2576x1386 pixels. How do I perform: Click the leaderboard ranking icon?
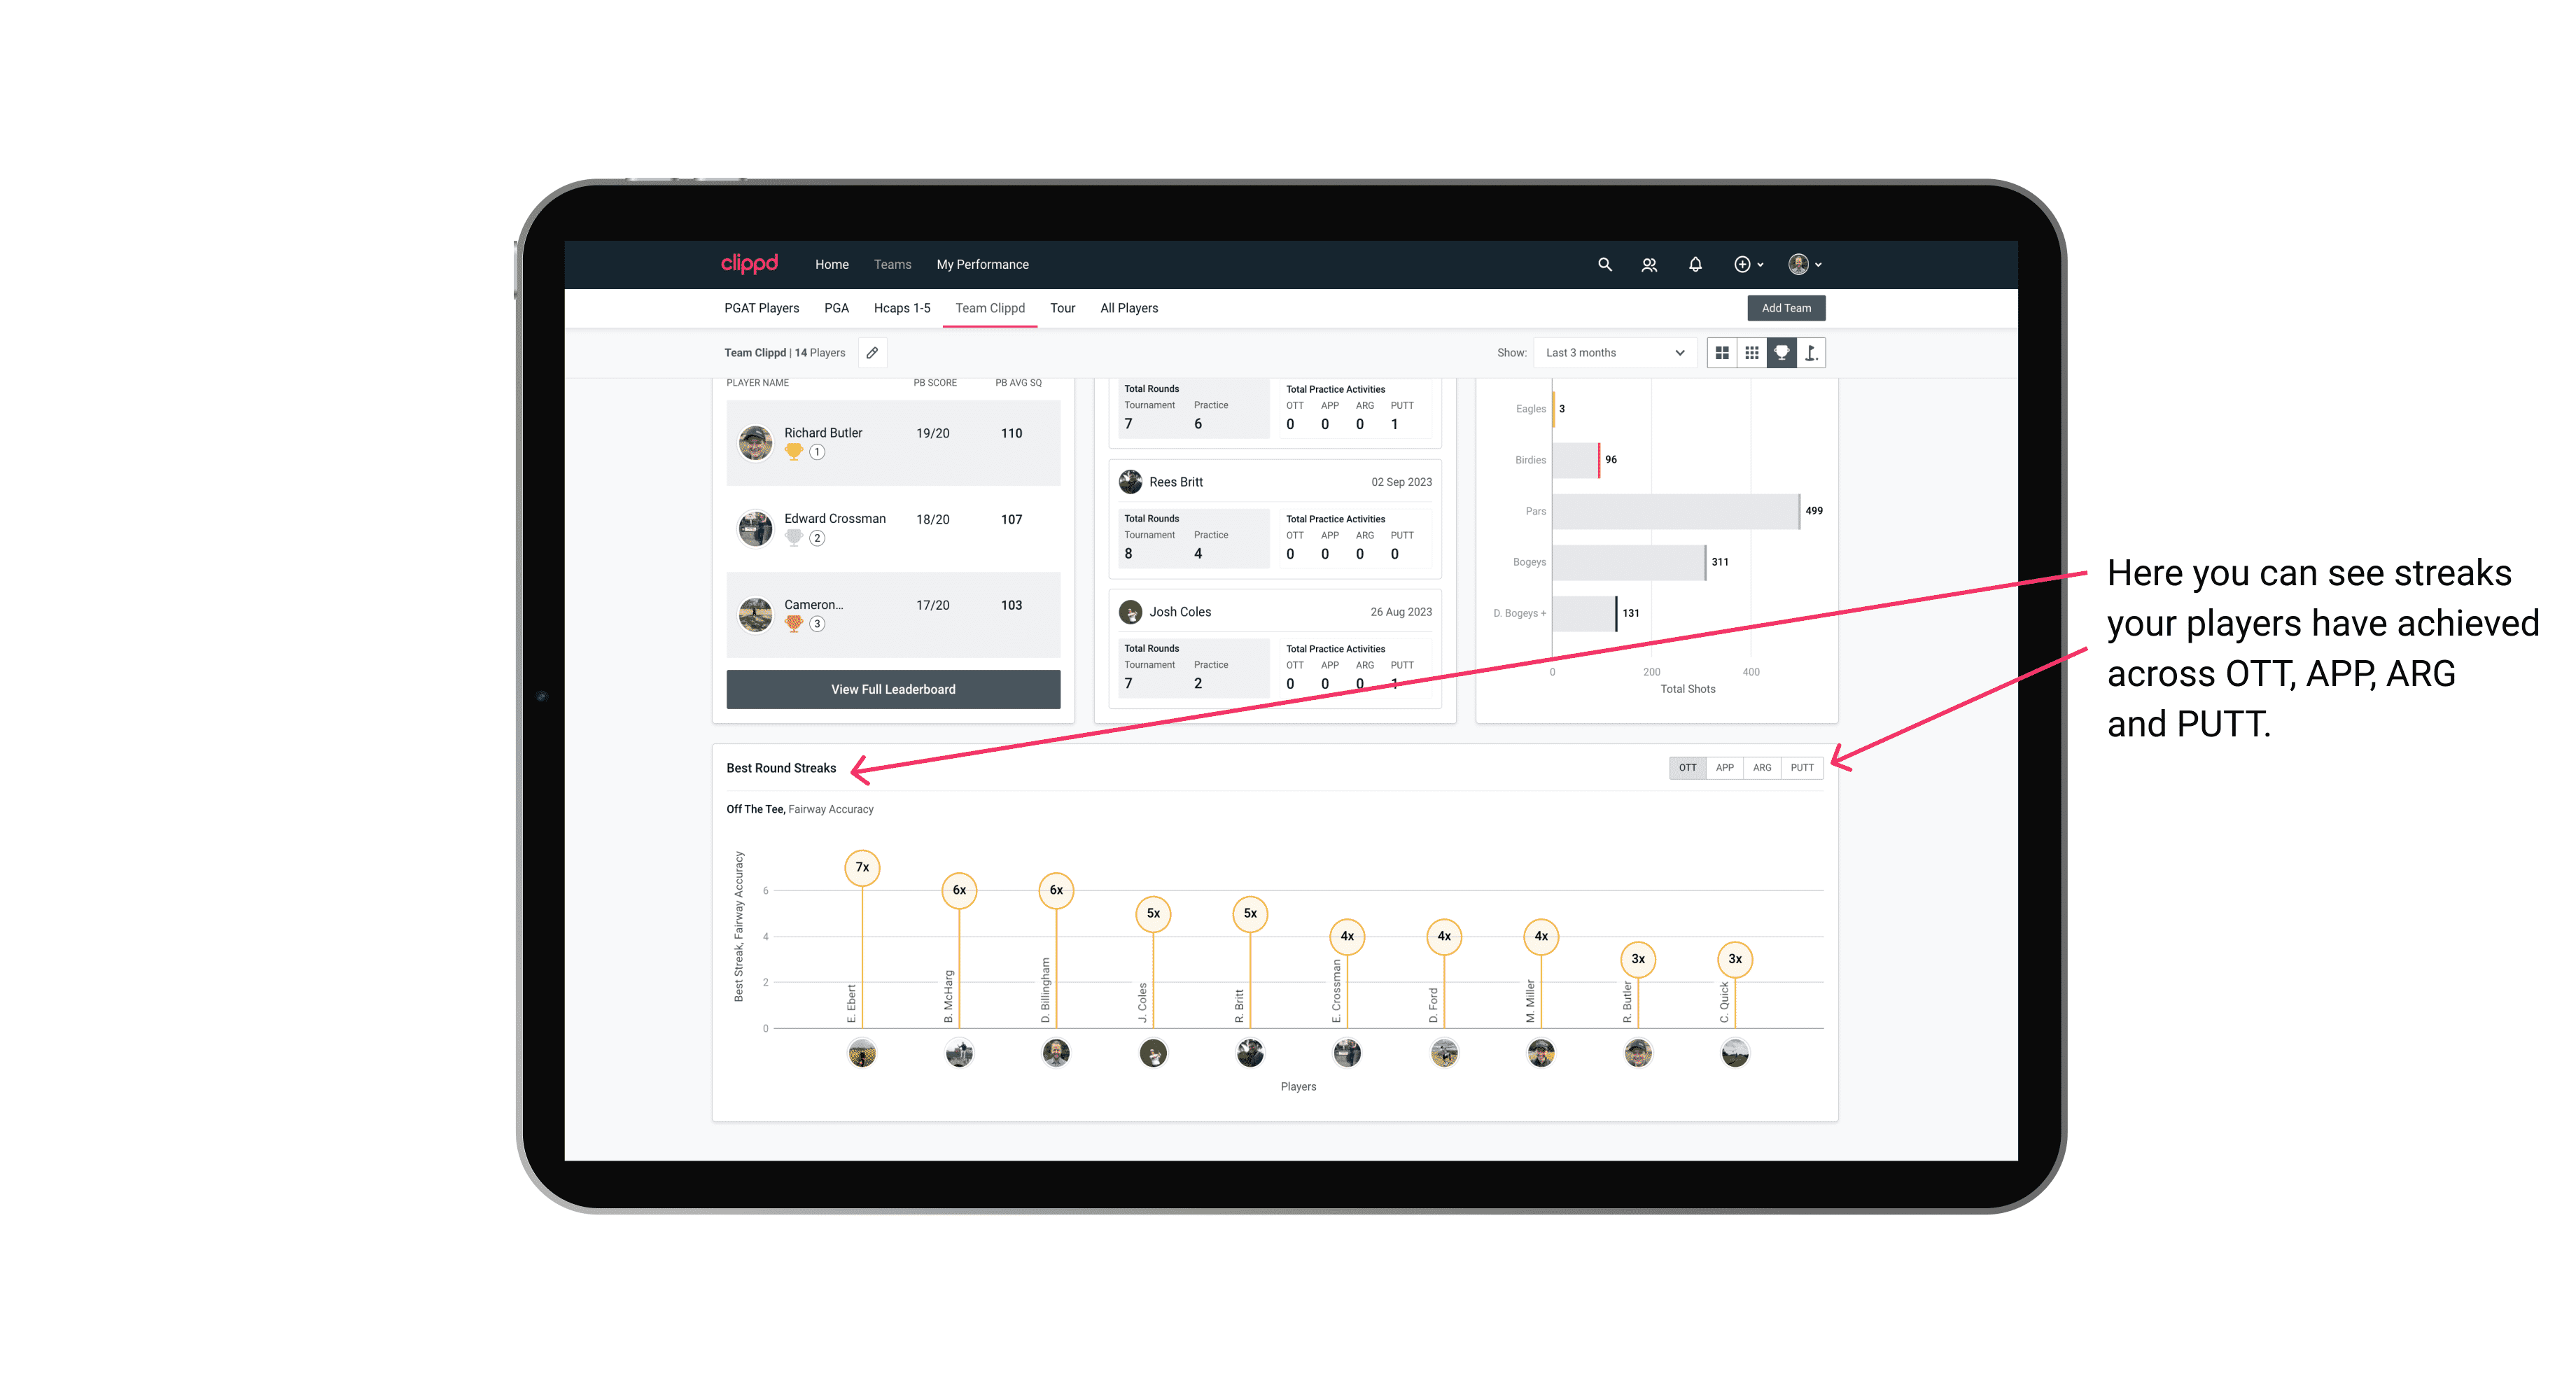click(x=1779, y=353)
